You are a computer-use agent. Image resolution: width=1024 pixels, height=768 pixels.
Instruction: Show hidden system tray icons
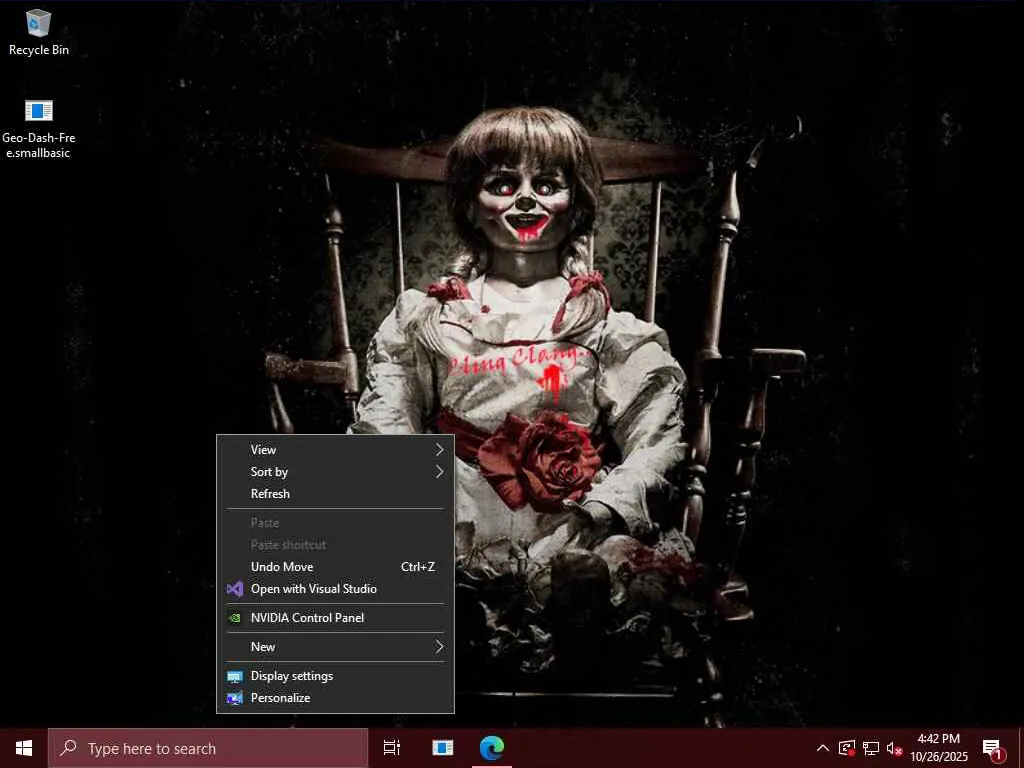pos(823,748)
